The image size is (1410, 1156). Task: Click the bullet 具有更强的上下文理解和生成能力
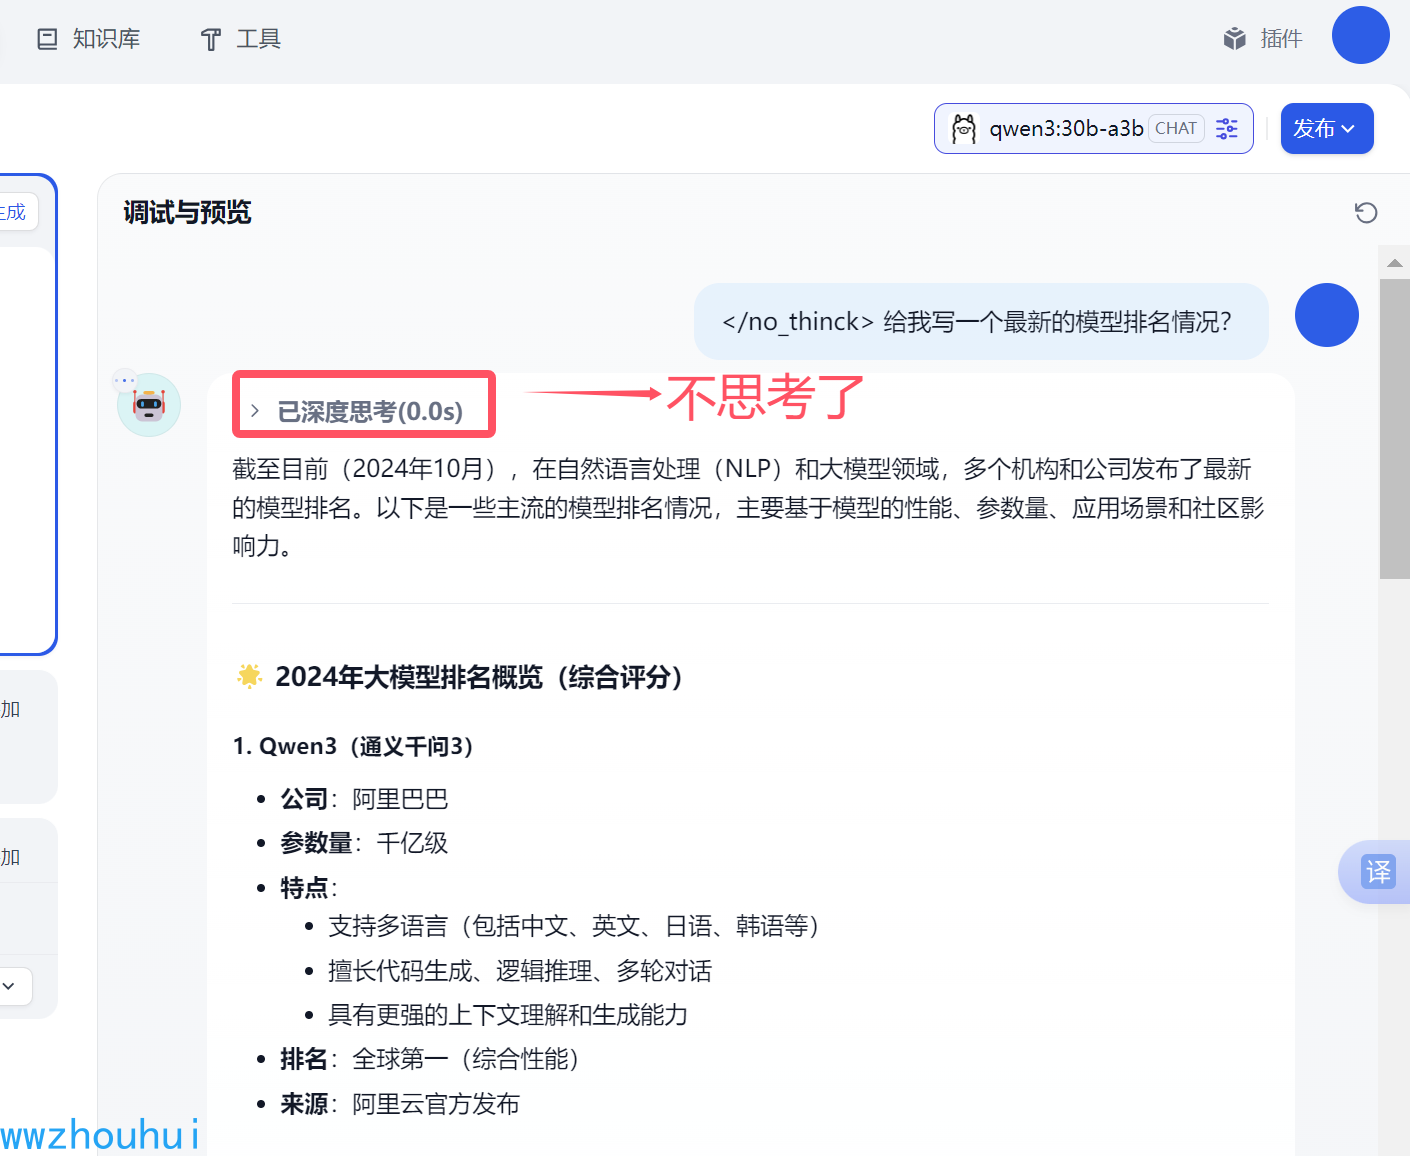point(508,1015)
